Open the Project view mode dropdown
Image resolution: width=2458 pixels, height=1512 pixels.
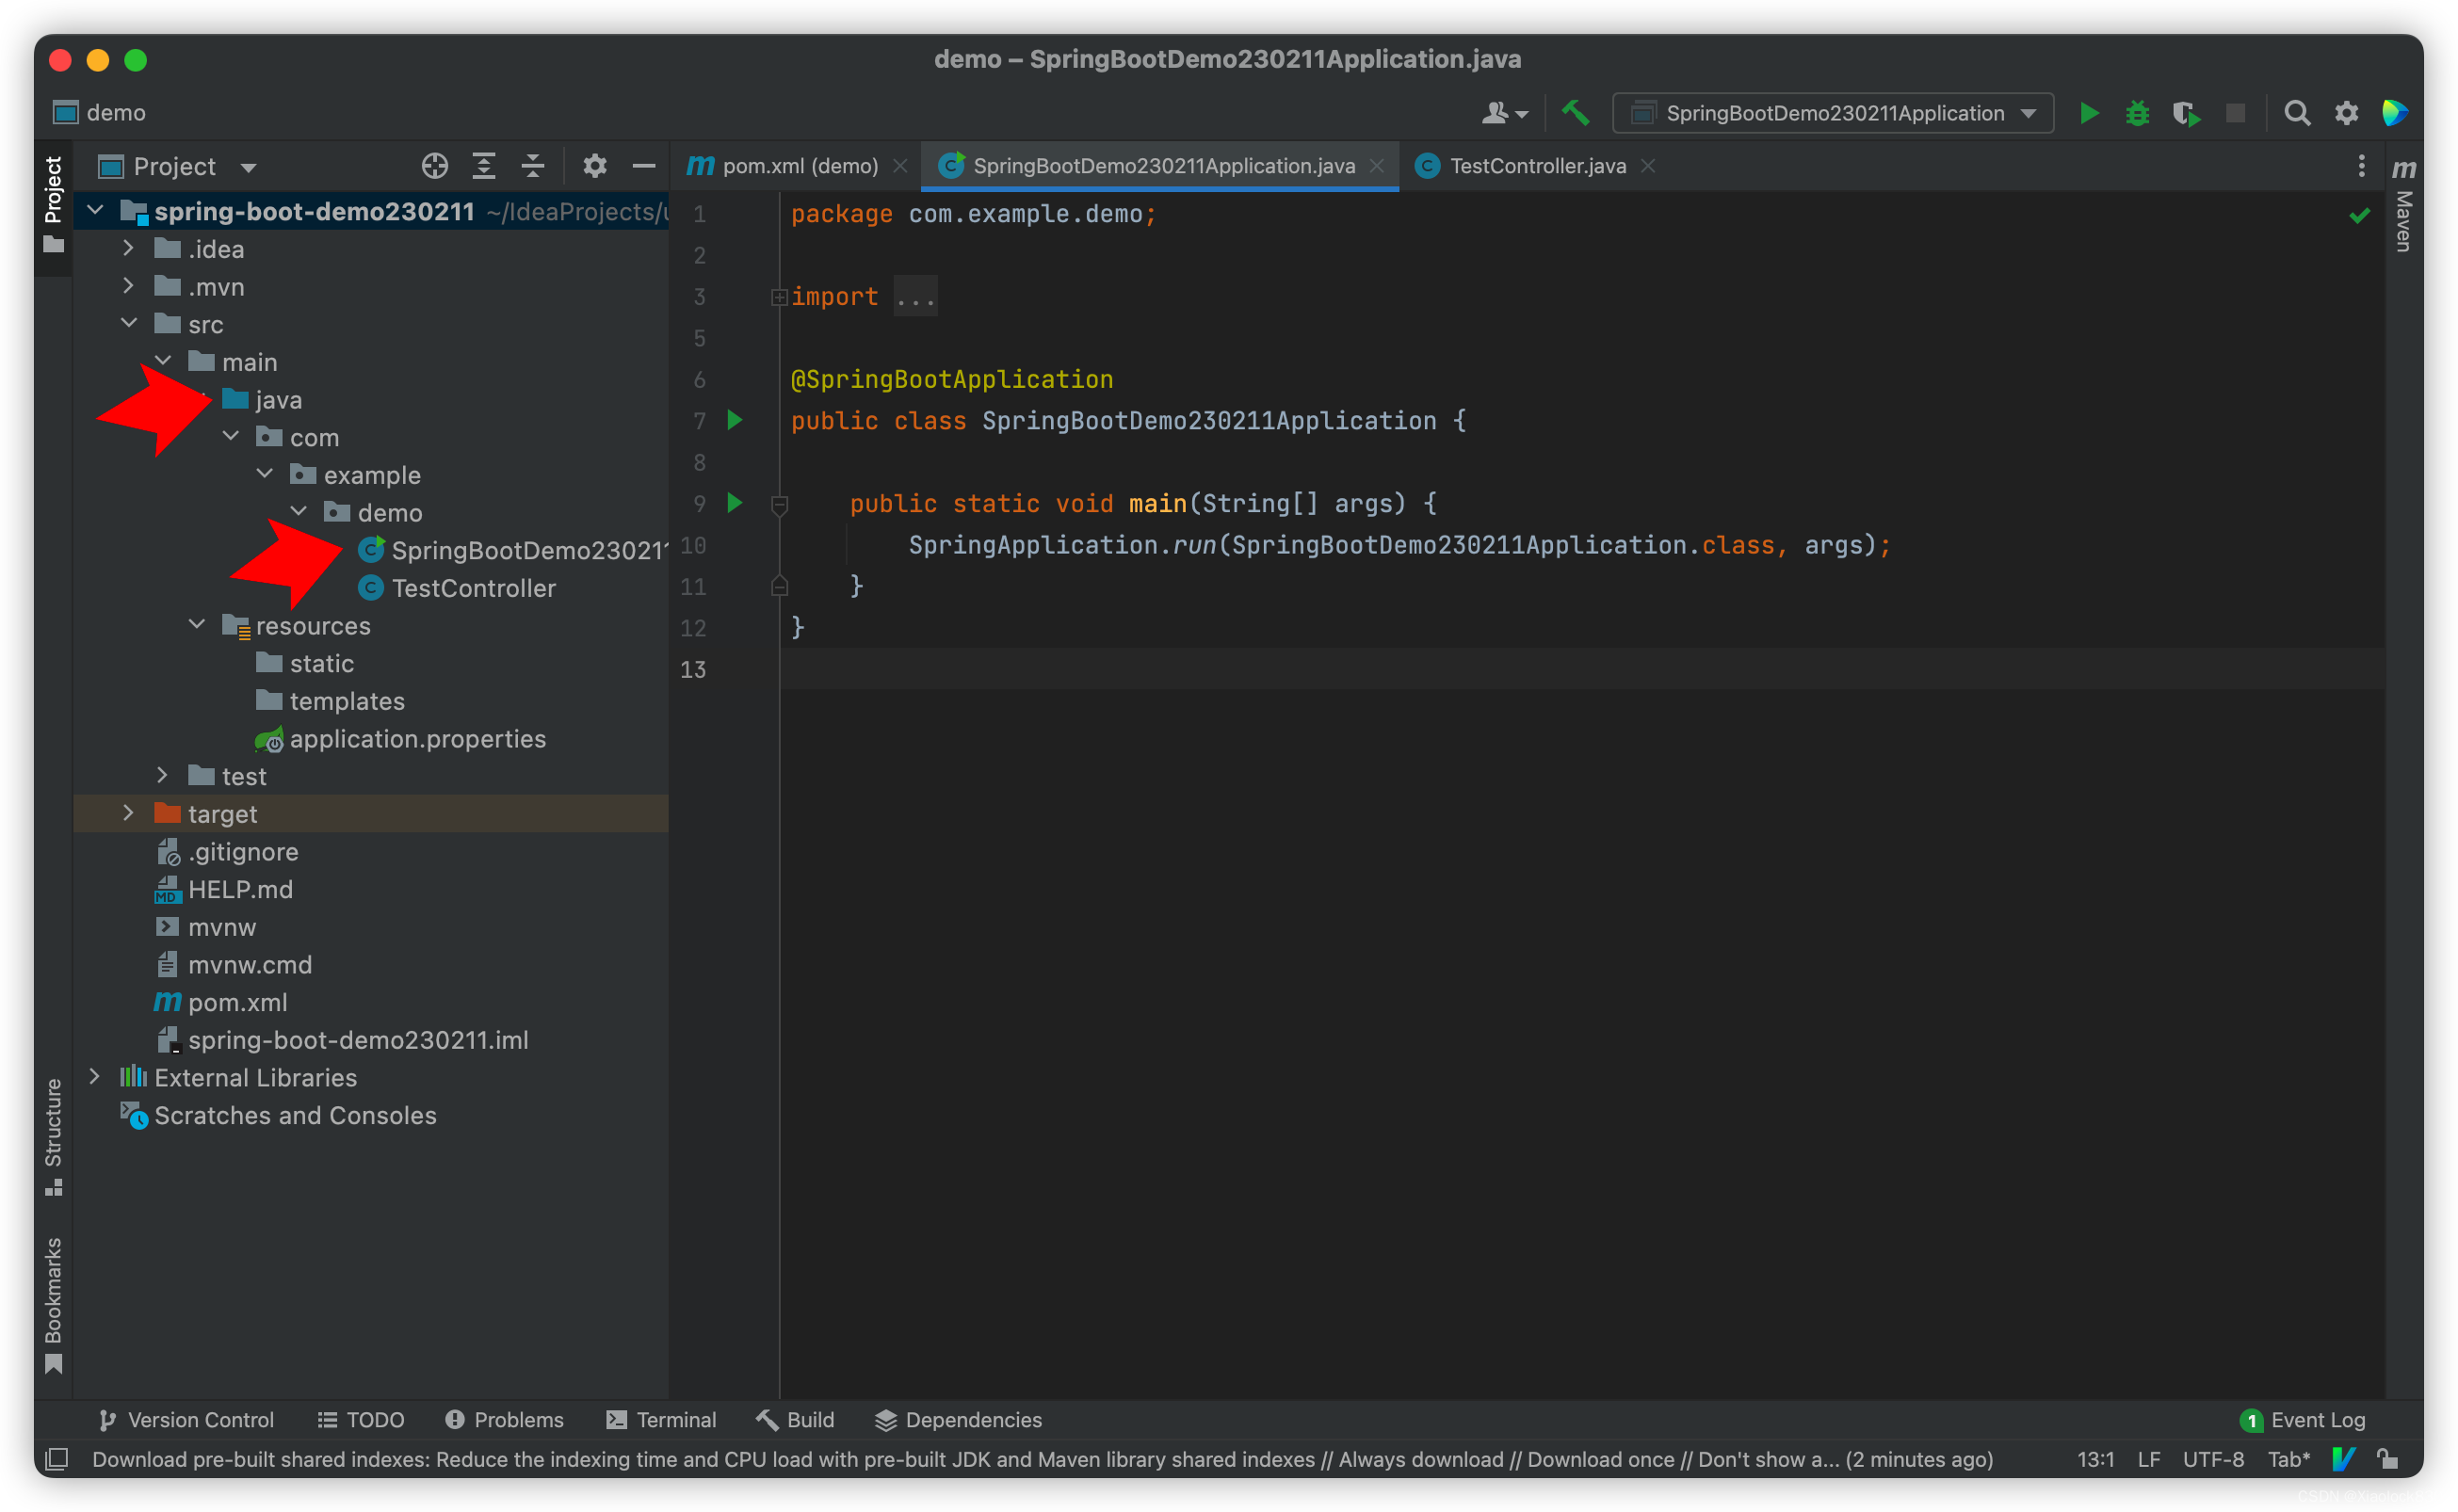[x=178, y=166]
